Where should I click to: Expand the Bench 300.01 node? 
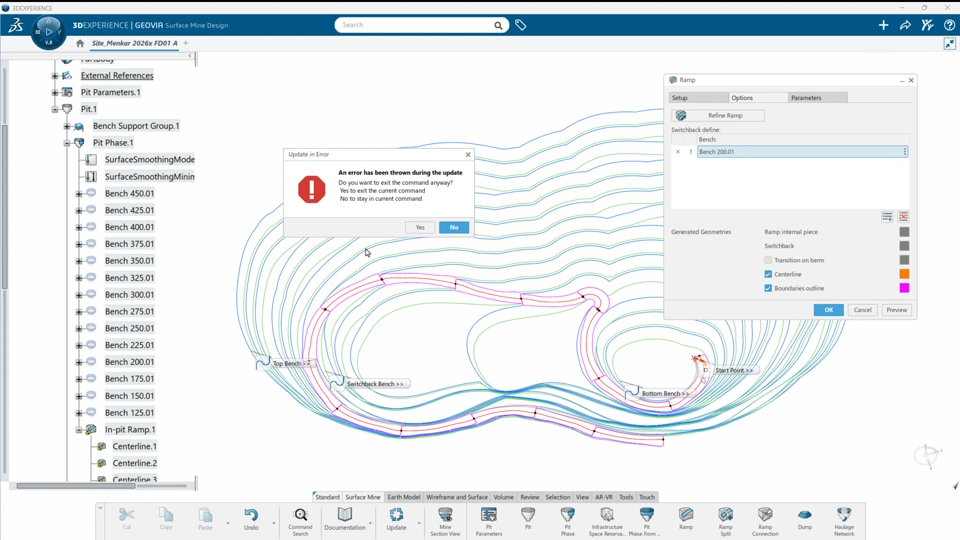78,294
